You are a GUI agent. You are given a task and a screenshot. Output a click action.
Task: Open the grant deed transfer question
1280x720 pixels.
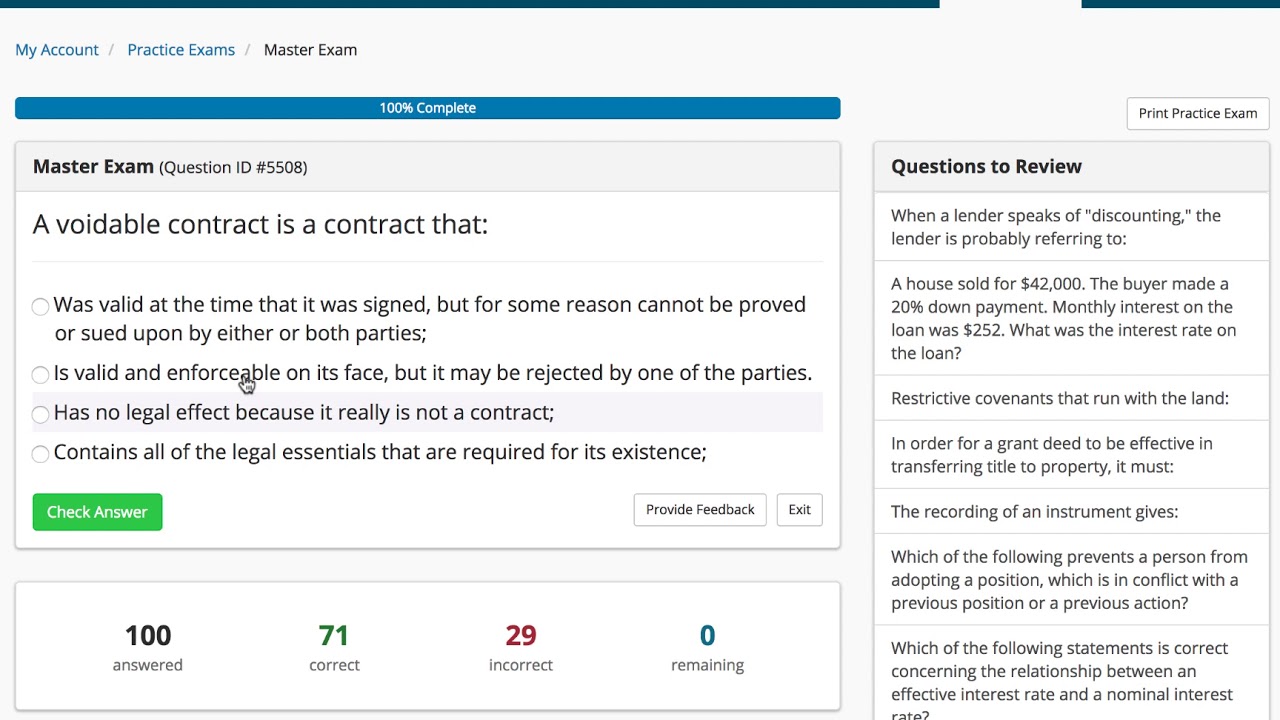tap(1051, 455)
